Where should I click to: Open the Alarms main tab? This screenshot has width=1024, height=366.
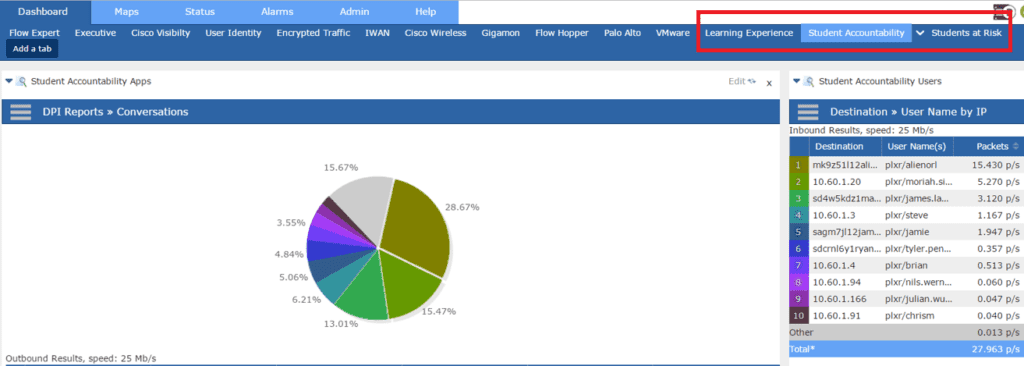pyautogui.click(x=277, y=12)
